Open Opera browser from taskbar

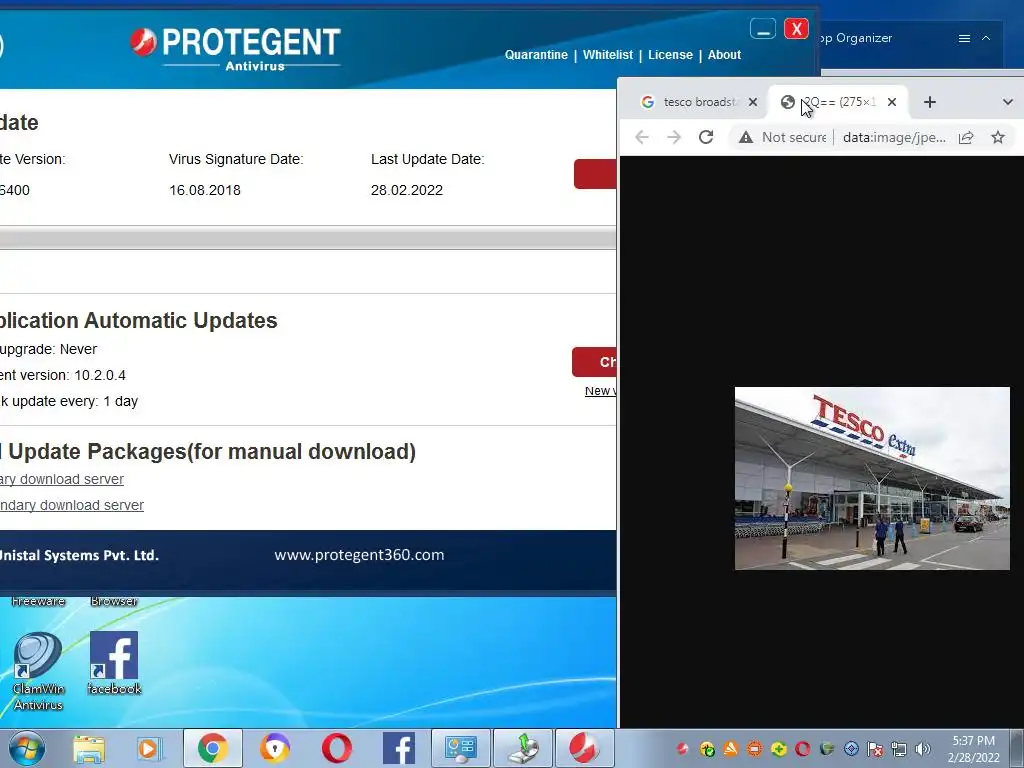click(x=336, y=748)
